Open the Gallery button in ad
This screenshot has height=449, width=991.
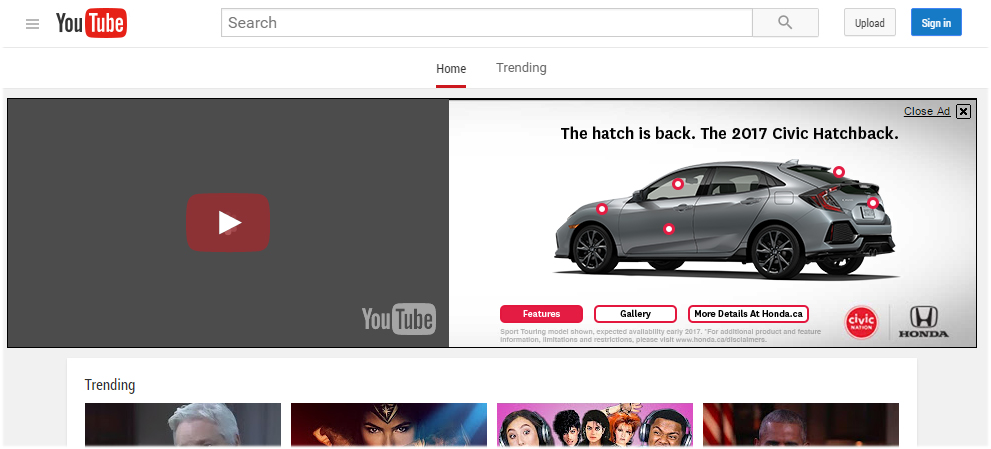[635, 314]
